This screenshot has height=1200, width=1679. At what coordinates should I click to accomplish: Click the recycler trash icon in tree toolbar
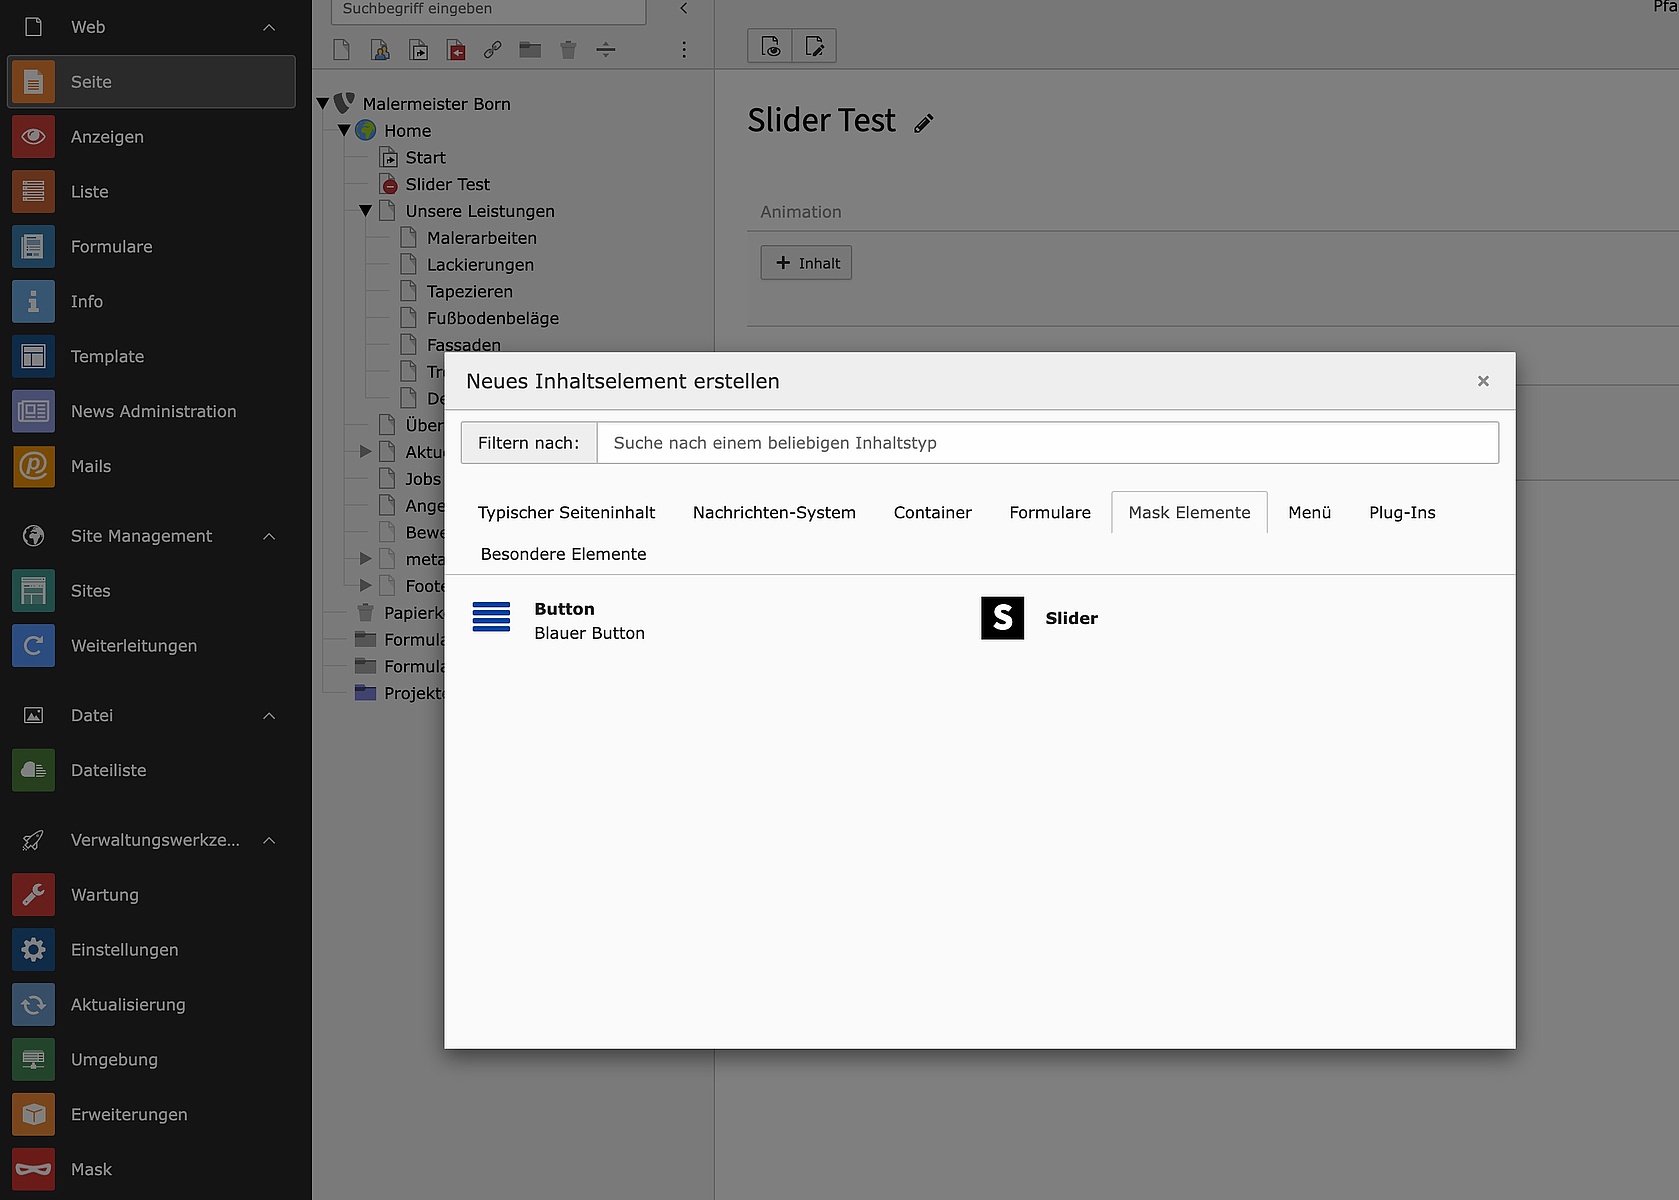(x=568, y=50)
